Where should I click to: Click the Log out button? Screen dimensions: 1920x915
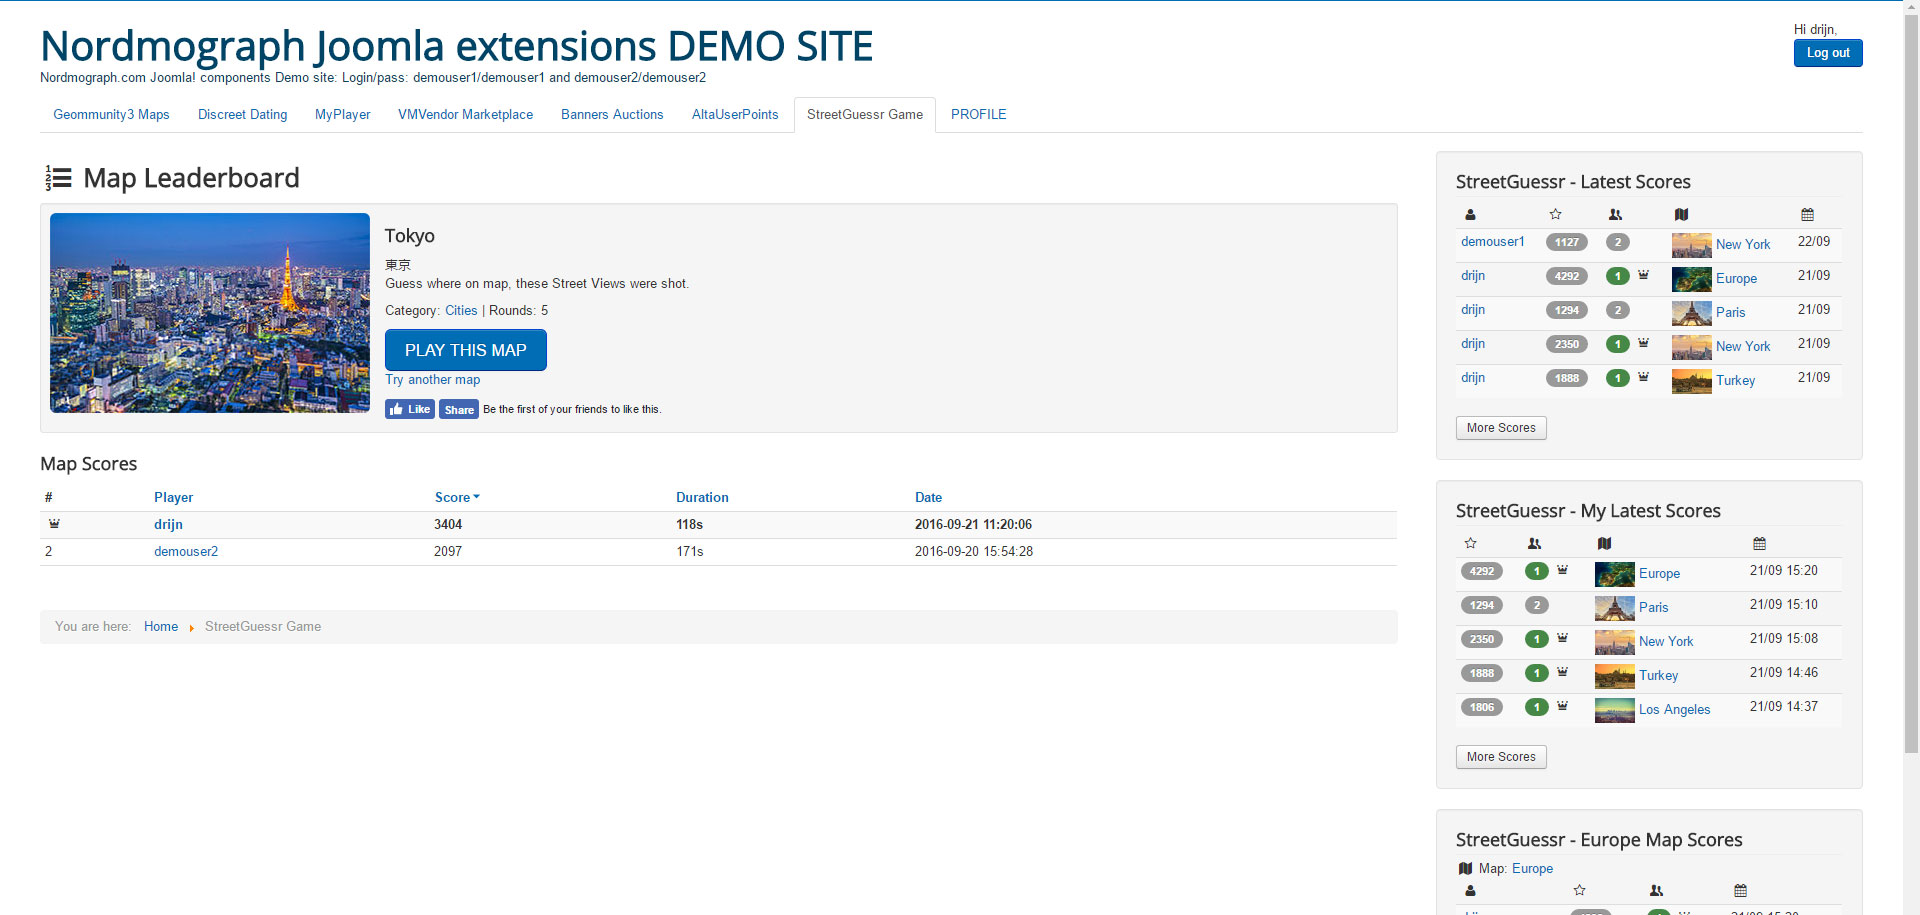(1828, 53)
